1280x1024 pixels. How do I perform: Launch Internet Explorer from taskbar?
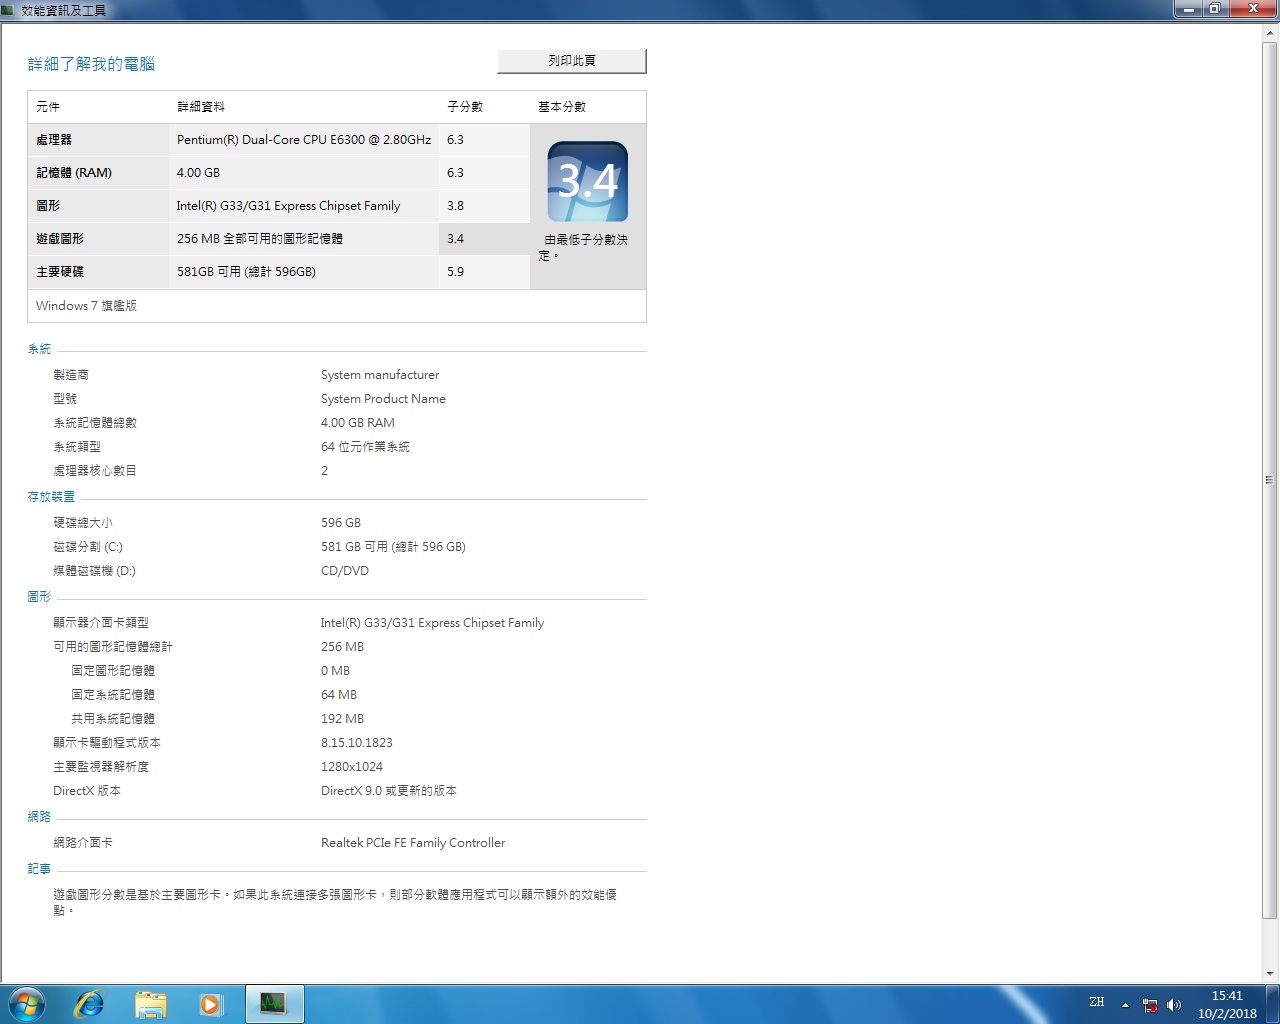coord(90,1004)
